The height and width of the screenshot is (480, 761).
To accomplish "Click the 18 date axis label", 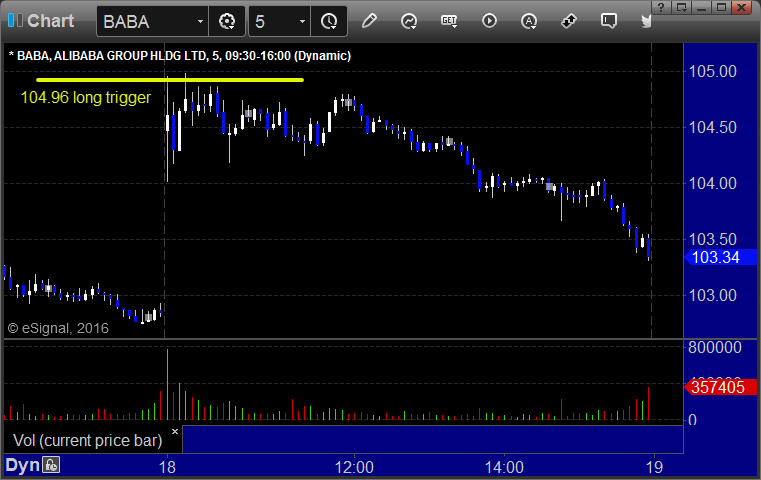I will click(167, 467).
